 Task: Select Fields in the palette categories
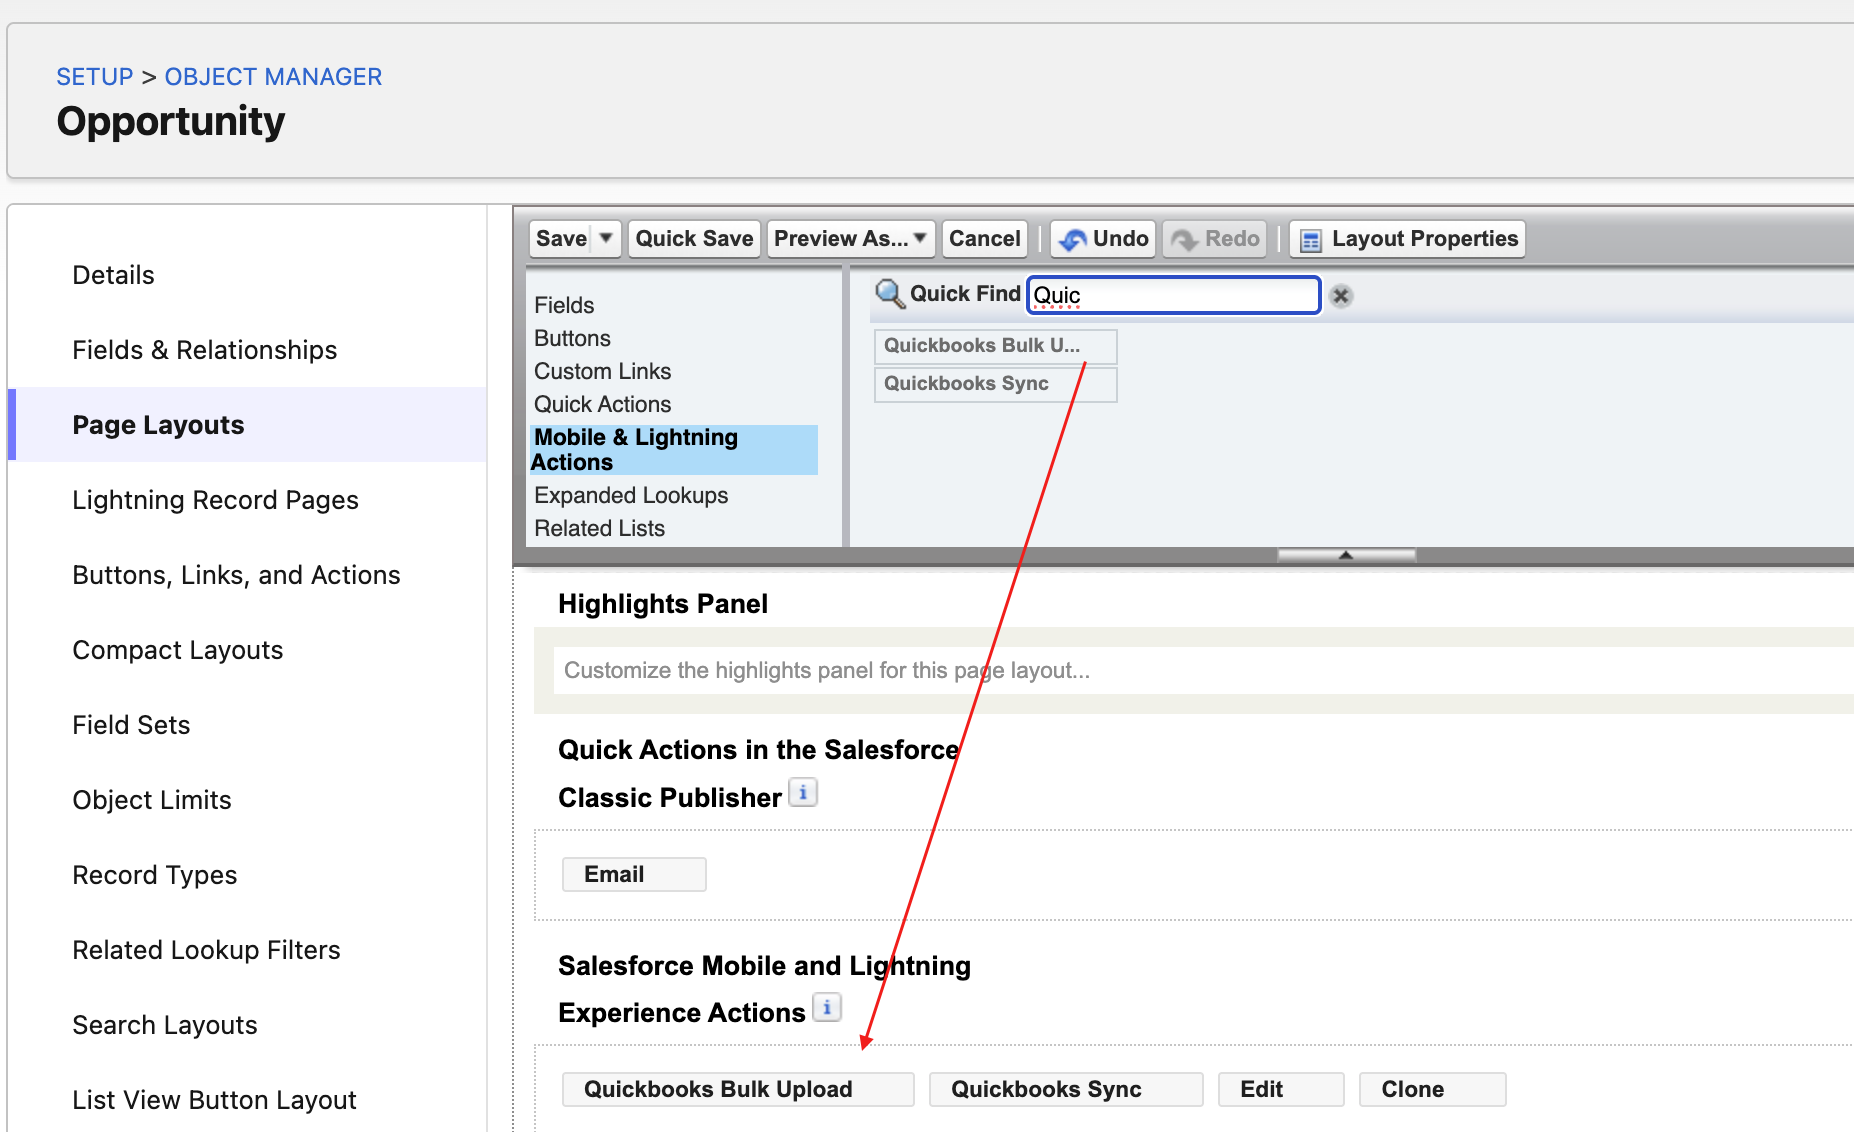click(x=564, y=305)
